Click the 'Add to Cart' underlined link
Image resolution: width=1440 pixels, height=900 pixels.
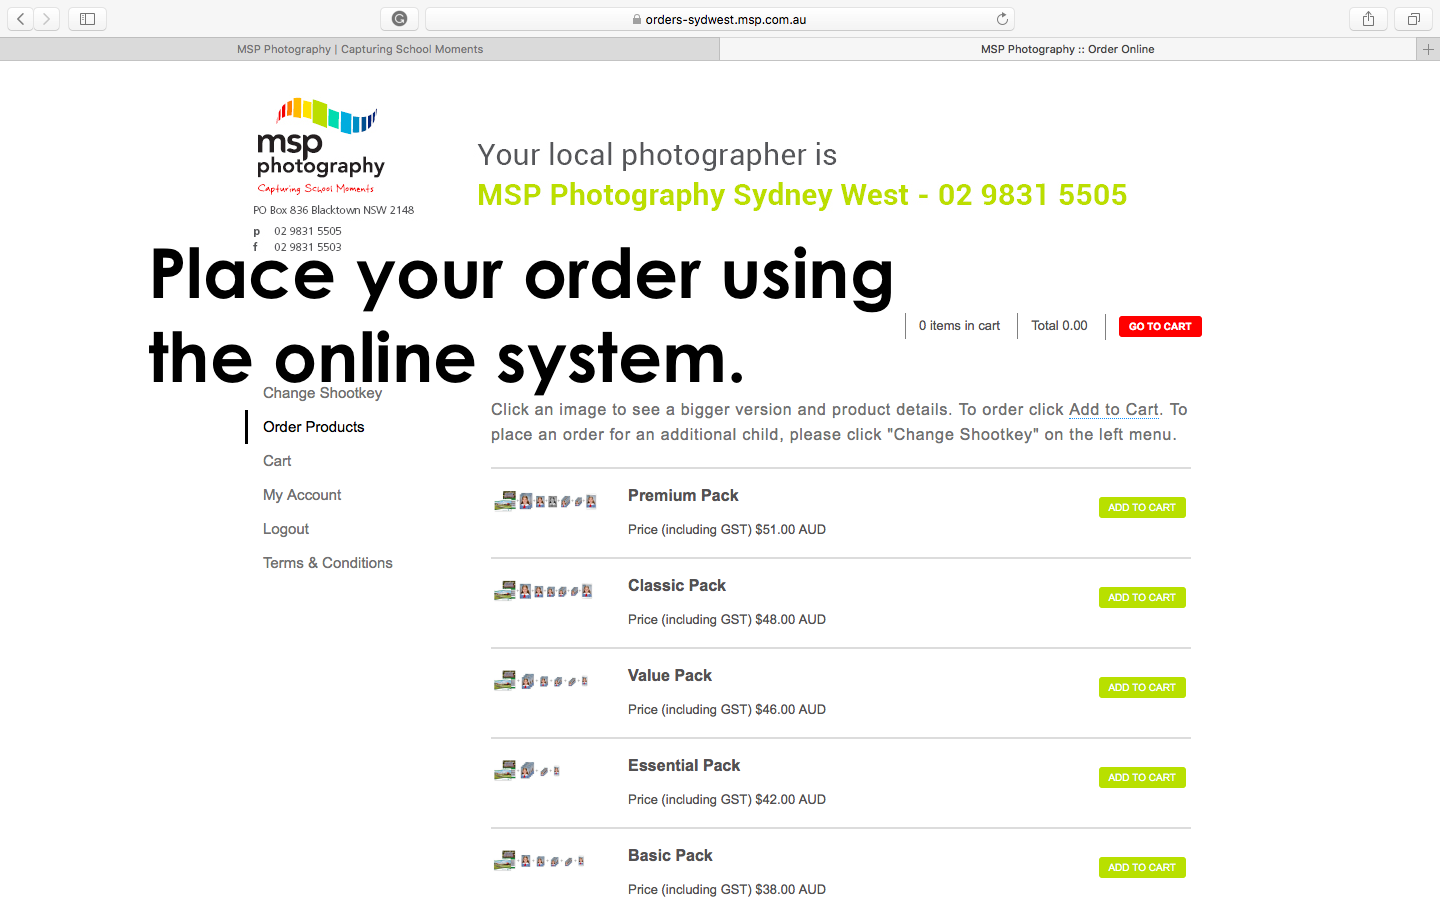[x=1114, y=409]
